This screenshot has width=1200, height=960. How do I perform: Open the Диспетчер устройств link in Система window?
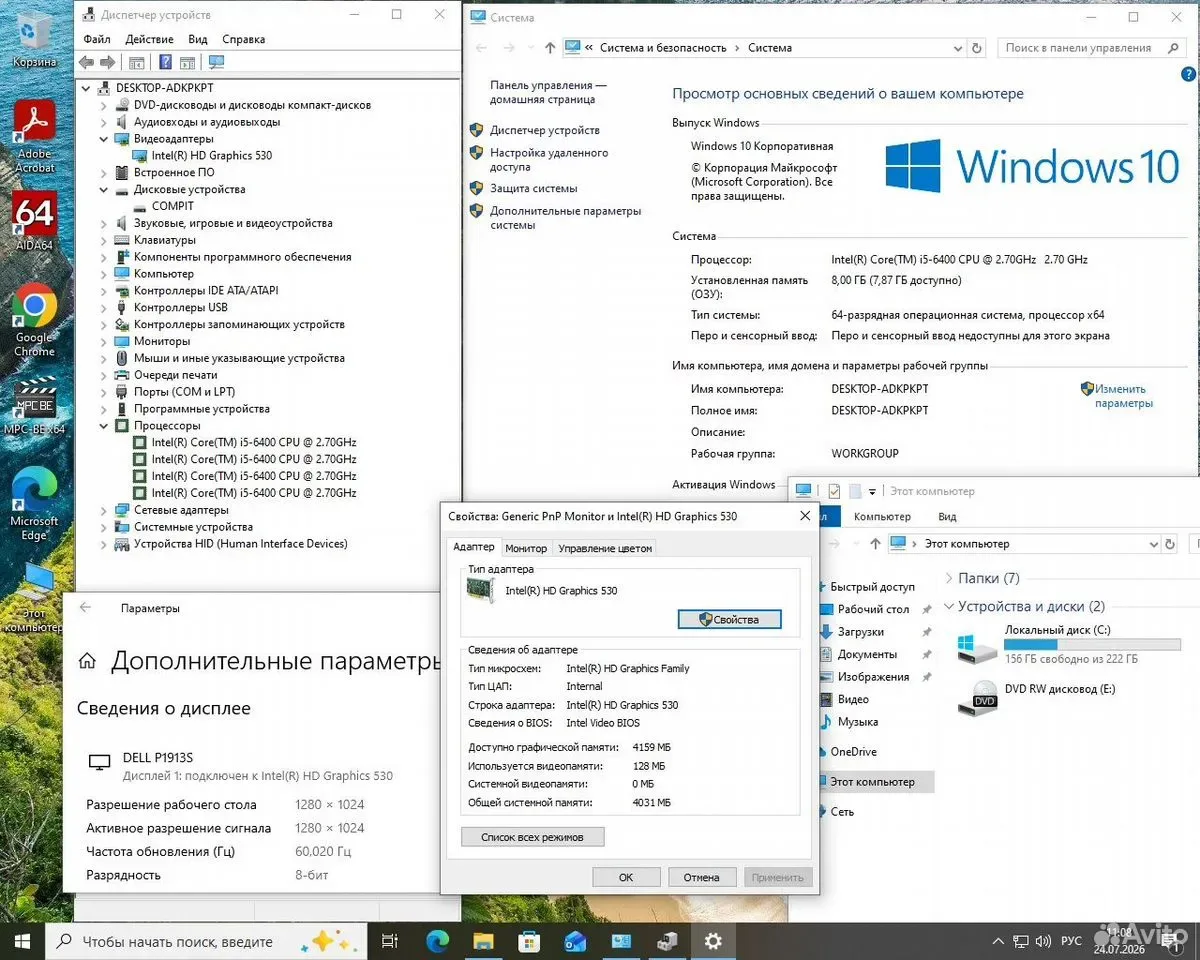pos(545,130)
